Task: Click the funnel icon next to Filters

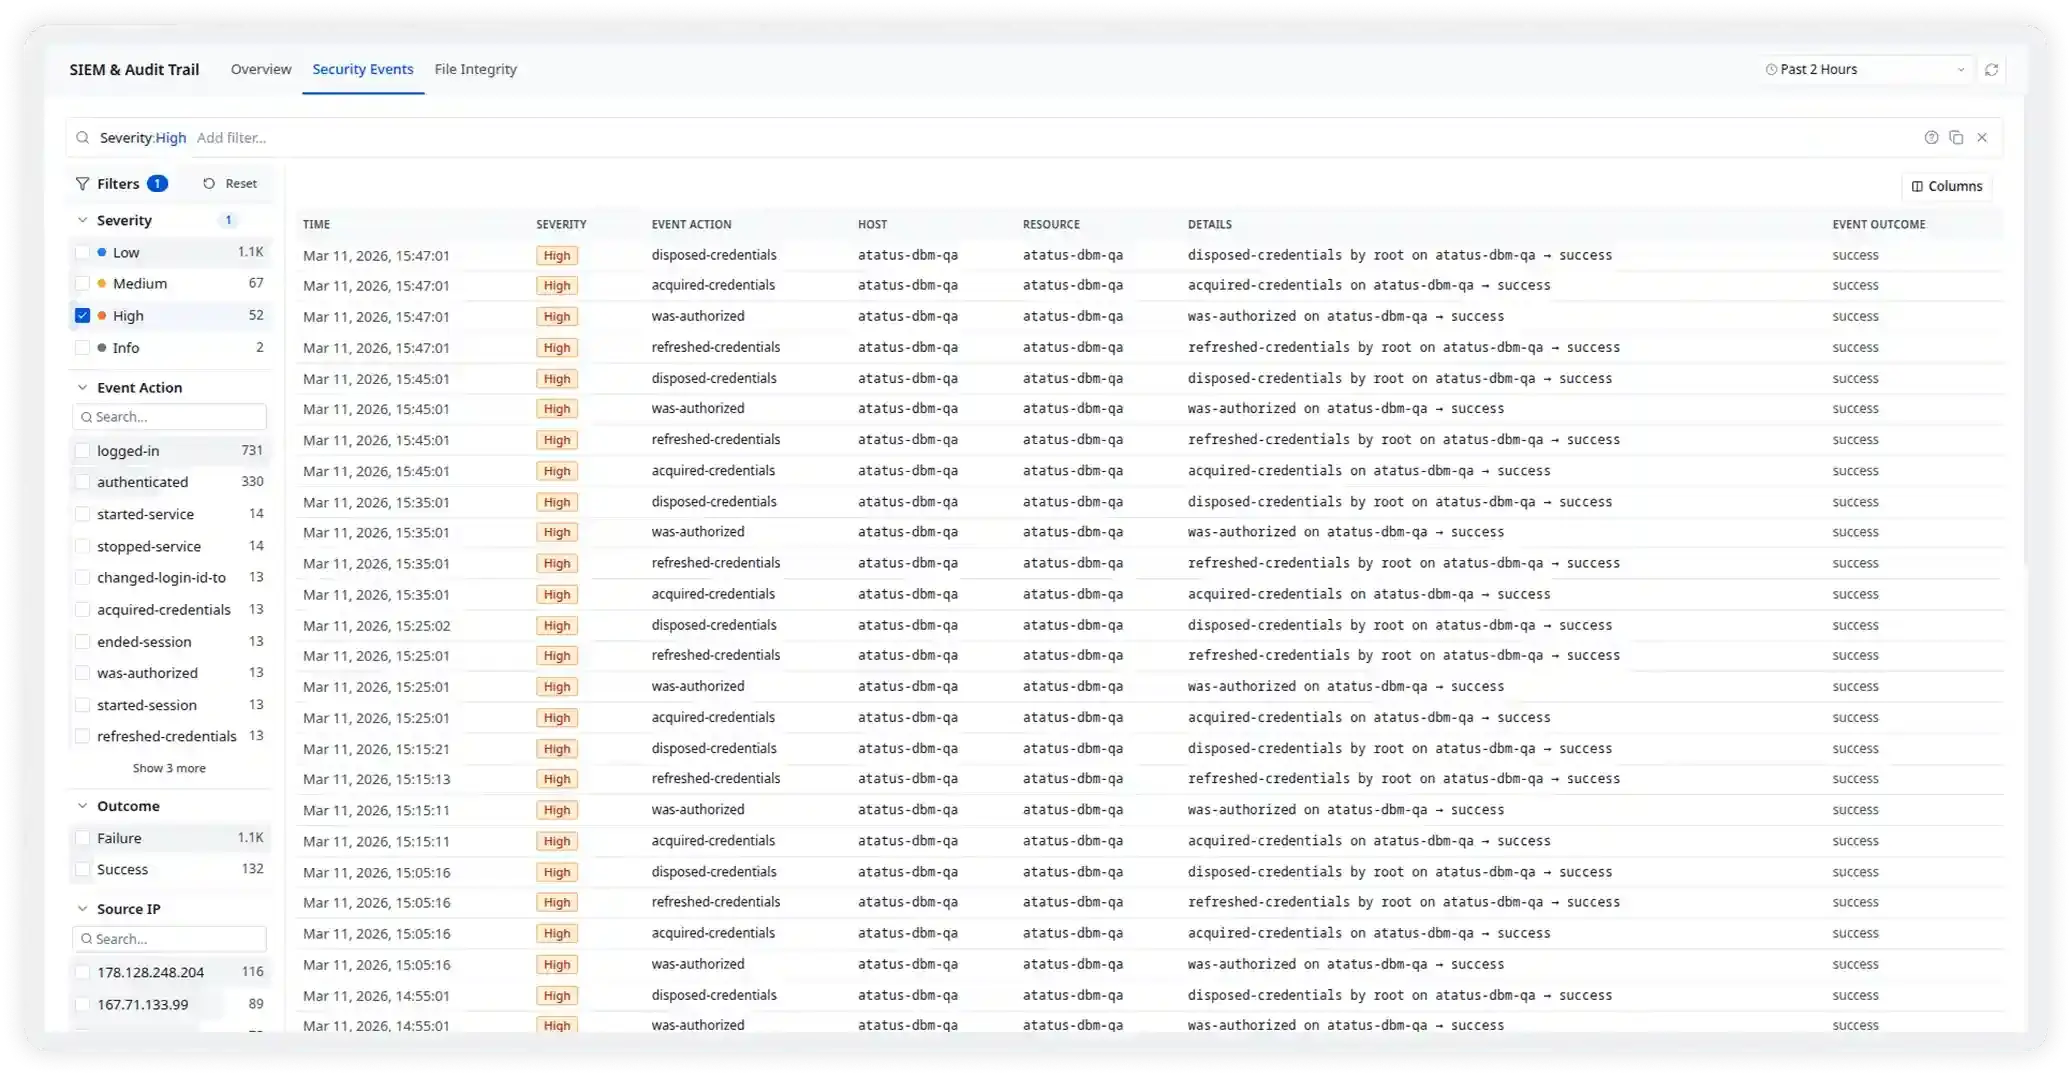Action: coord(82,183)
